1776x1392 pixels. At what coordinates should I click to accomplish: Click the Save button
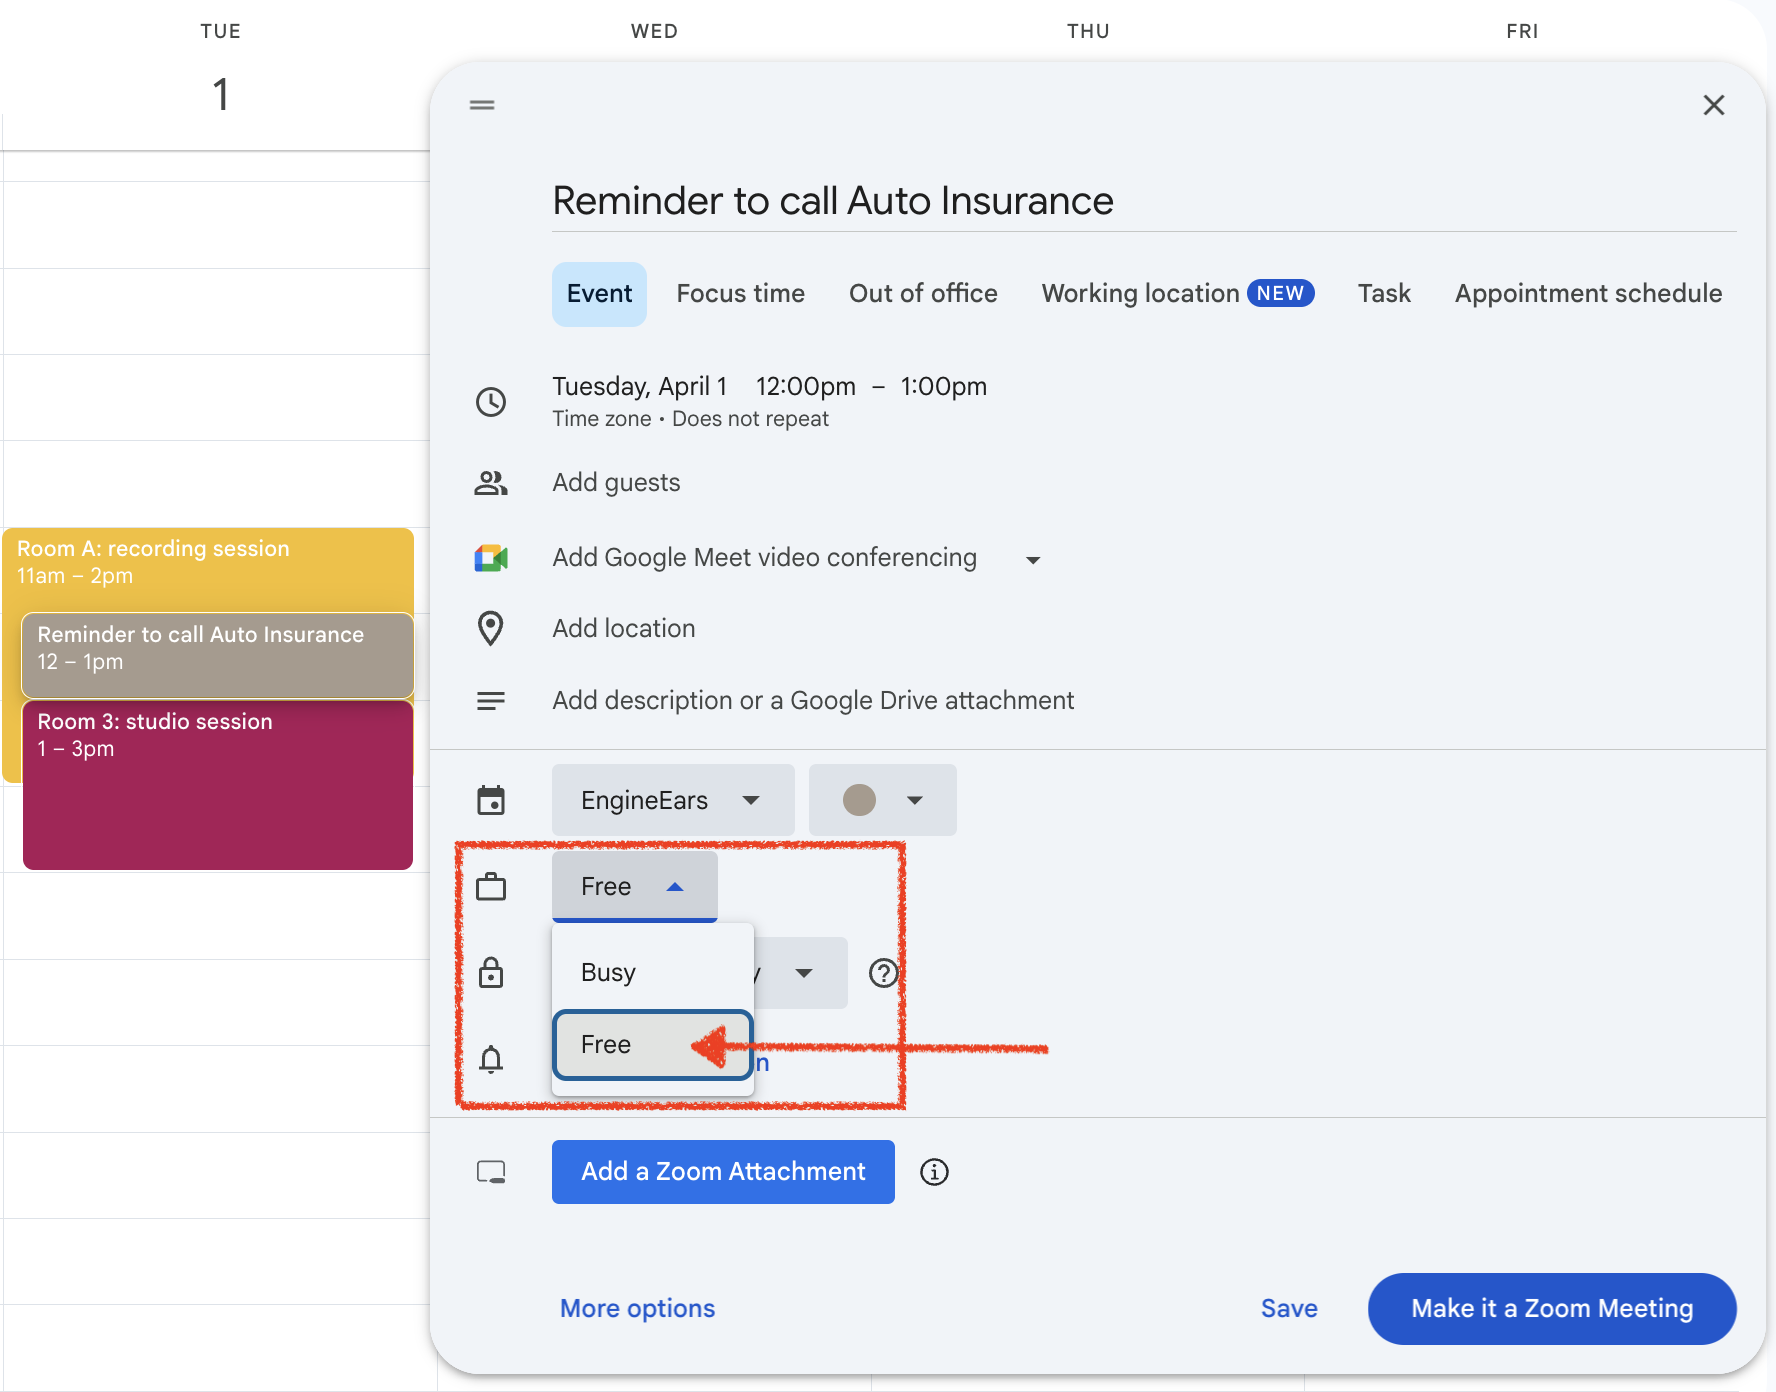(1288, 1308)
